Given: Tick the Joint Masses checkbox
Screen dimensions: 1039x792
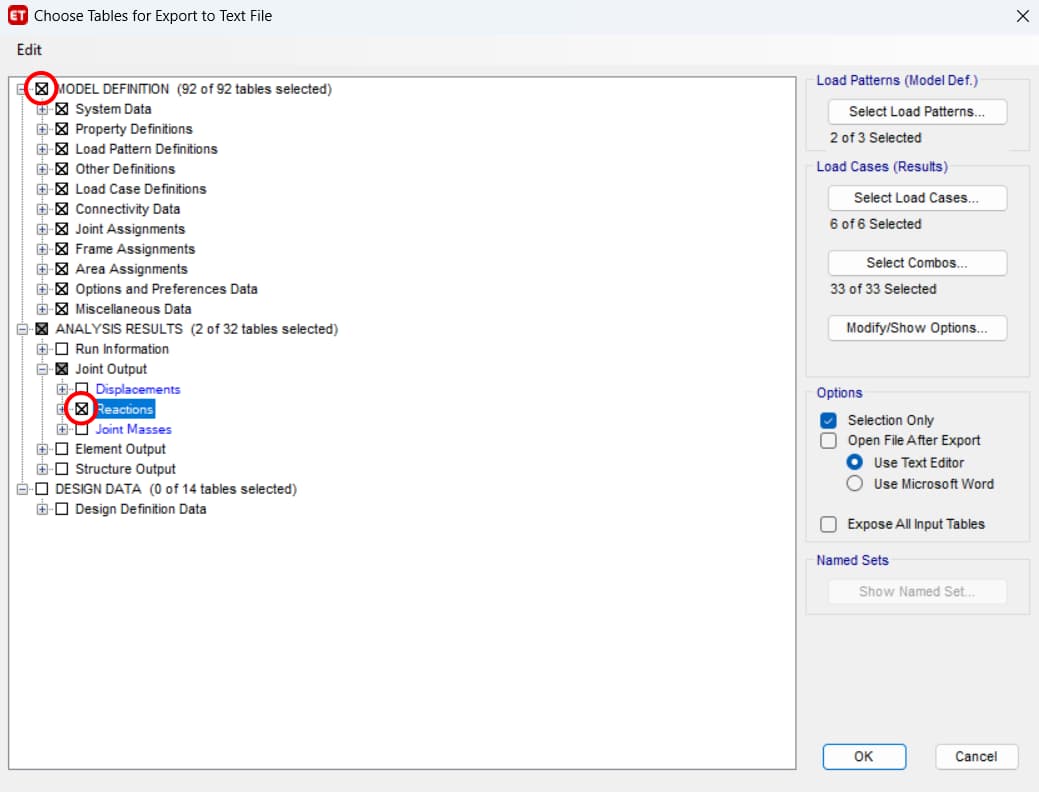Looking at the screenshot, I should pos(82,429).
